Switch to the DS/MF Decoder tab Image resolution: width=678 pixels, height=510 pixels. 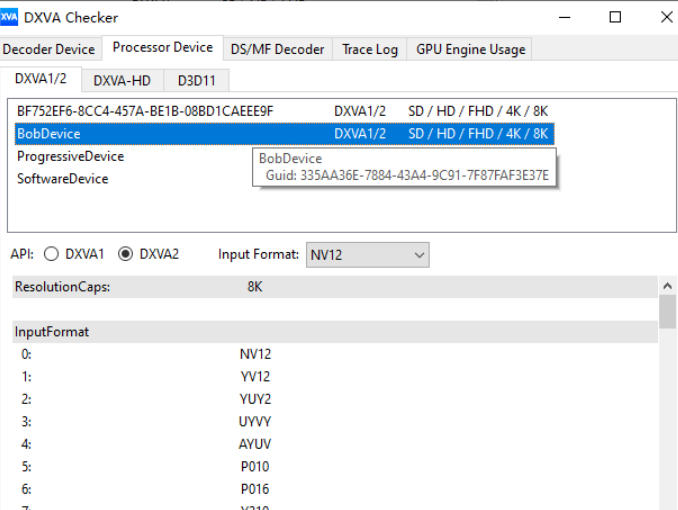coord(277,49)
